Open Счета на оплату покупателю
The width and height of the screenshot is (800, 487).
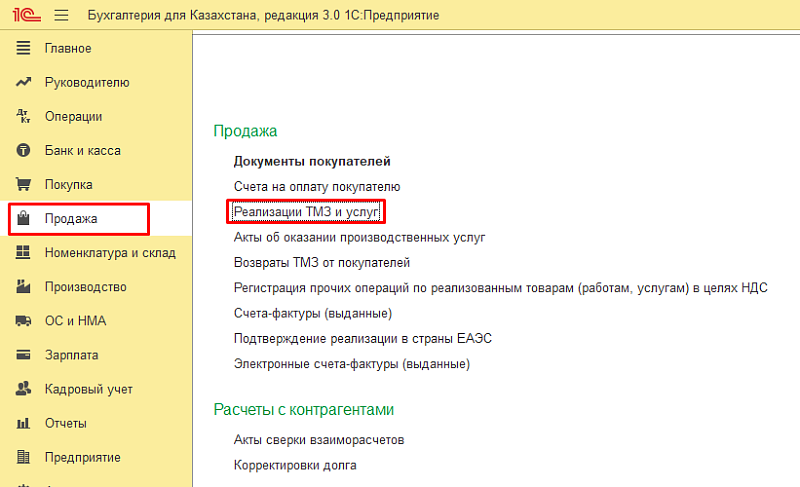pos(316,186)
